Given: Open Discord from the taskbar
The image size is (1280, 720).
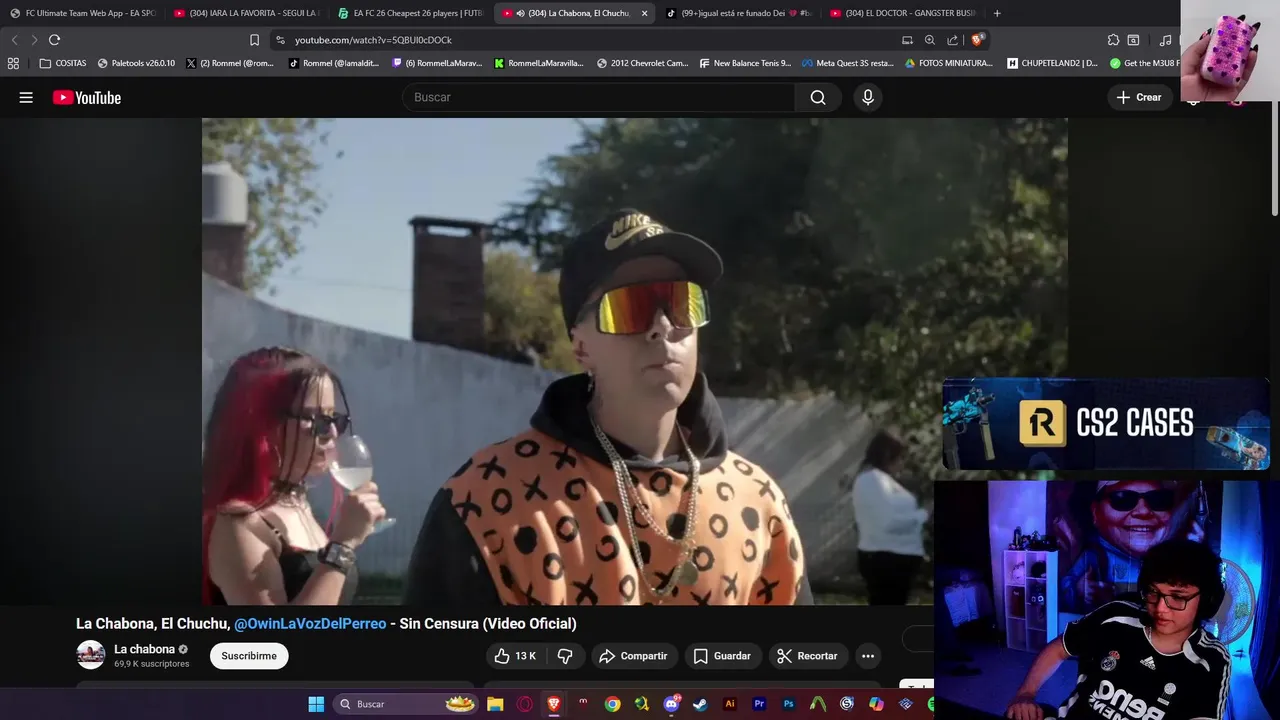Looking at the screenshot, I should pos(671,704).
